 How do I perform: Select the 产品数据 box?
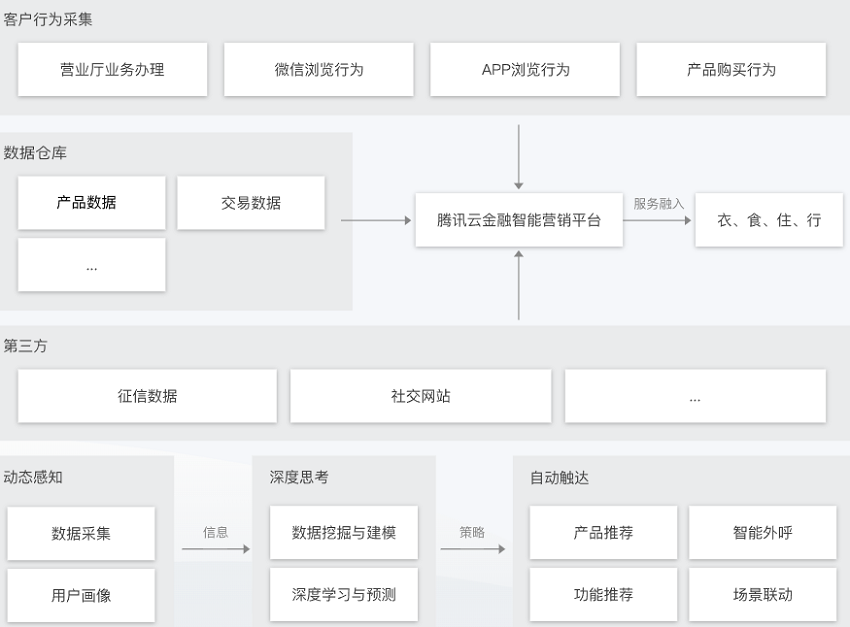coord(92,203)
